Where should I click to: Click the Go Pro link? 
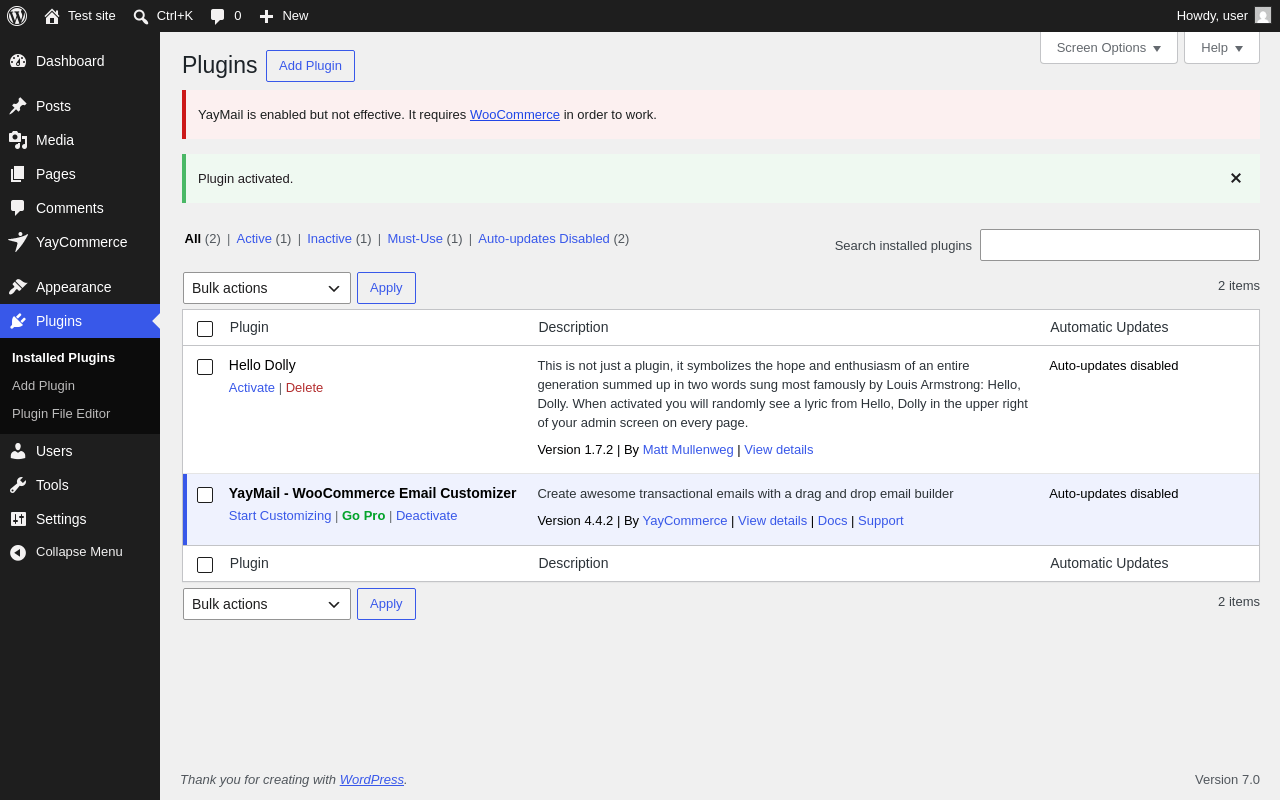tap(363, 515)
